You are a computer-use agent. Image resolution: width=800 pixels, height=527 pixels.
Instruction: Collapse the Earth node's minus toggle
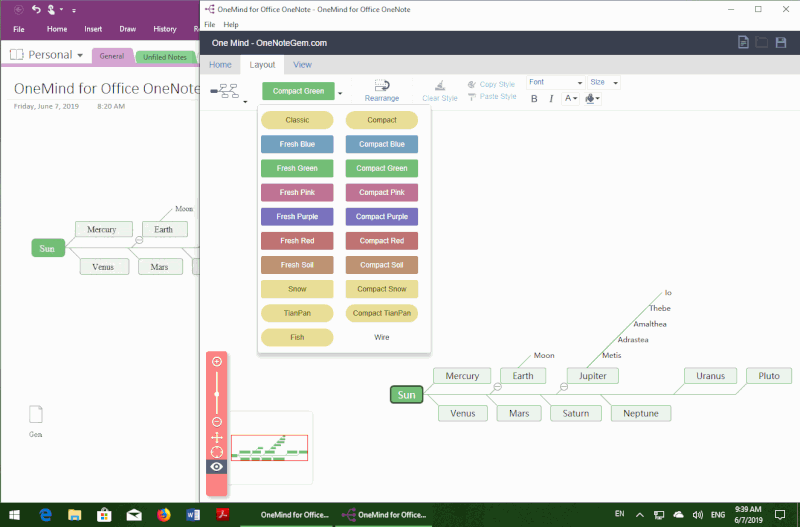pyautogui.click(x=497, y=387)
